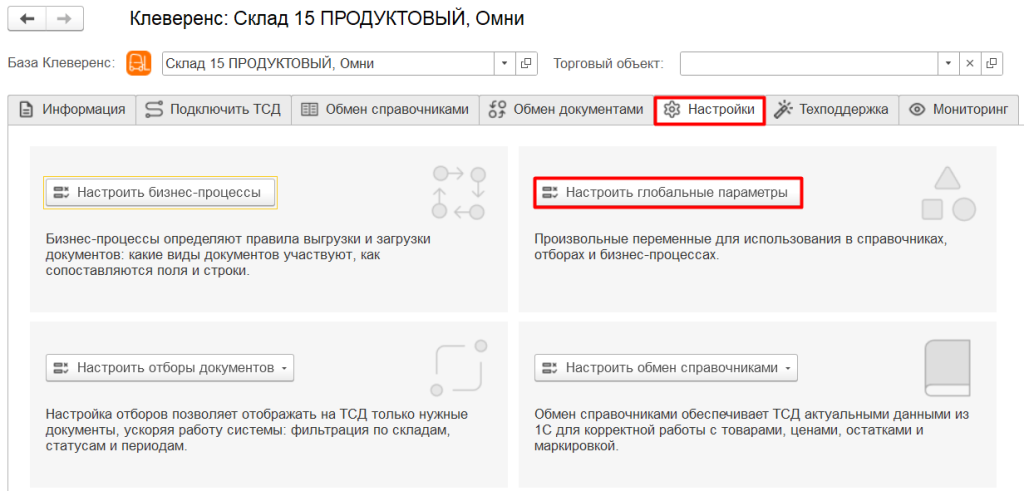Click the connection icon on Подключить ТСД tab
The width and height of the screenshot is (1024, 491).
point(153,110)
